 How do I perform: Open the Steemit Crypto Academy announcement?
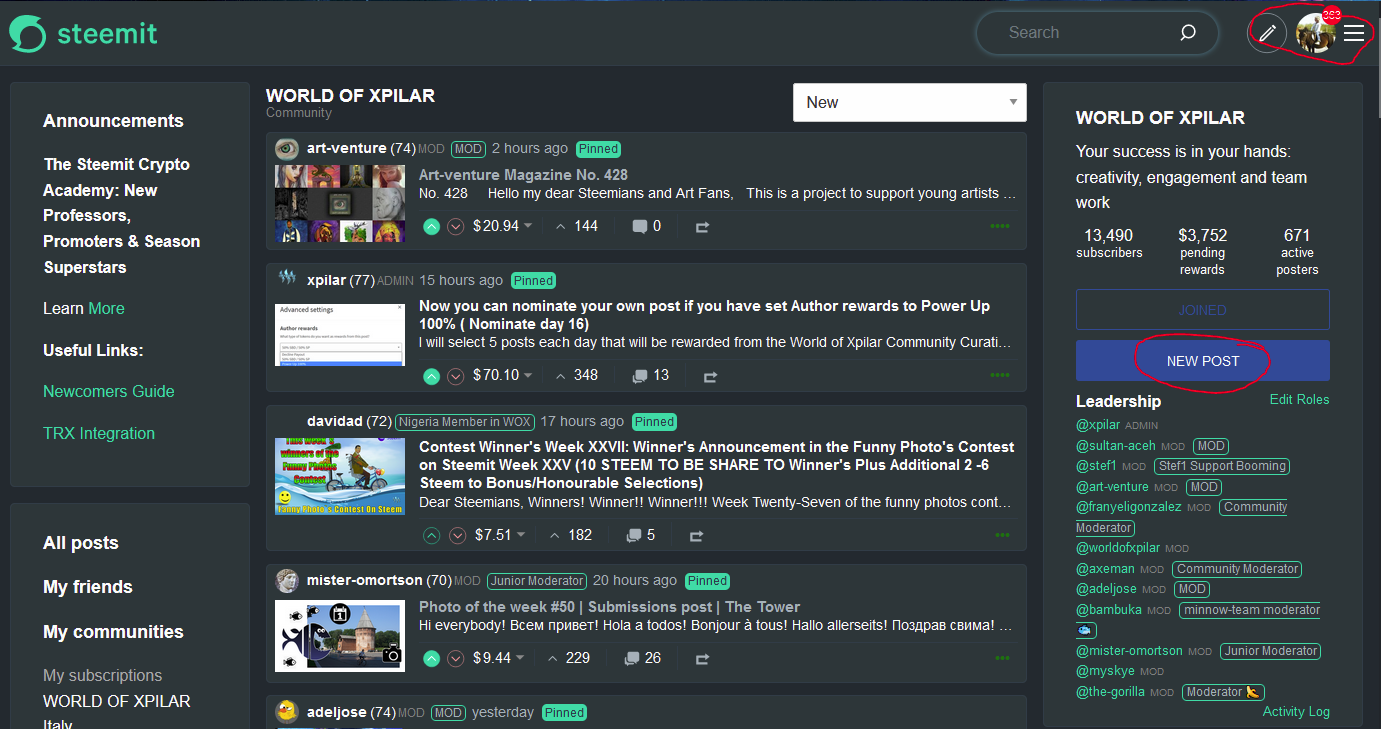(121, 216)
